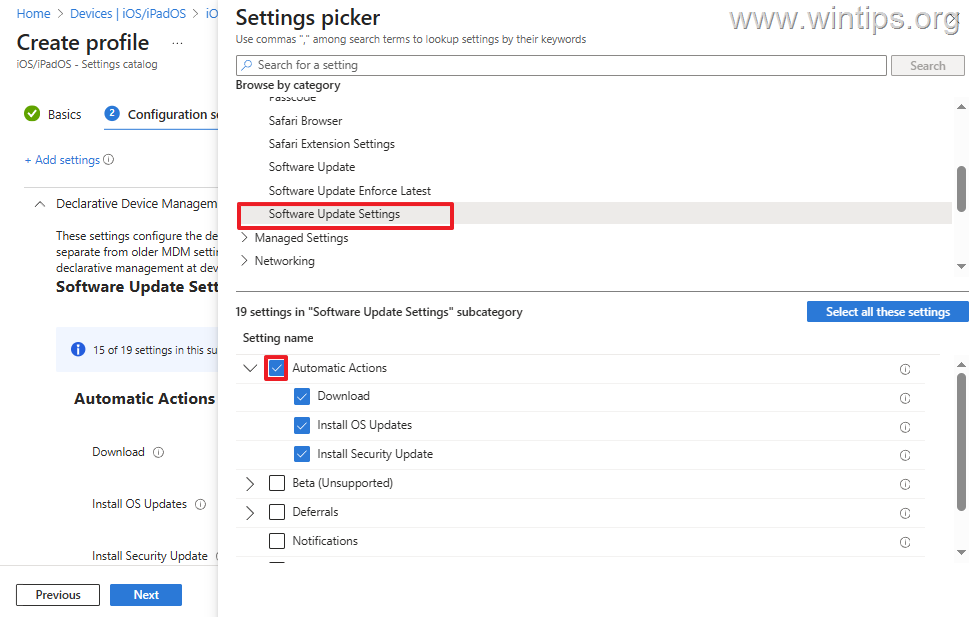Image resolution: width=975 pixels, height=617 pixels.
Task: Click info icon next to left-pane Download label
Action: pyautogui.click(x=158, y=452)
